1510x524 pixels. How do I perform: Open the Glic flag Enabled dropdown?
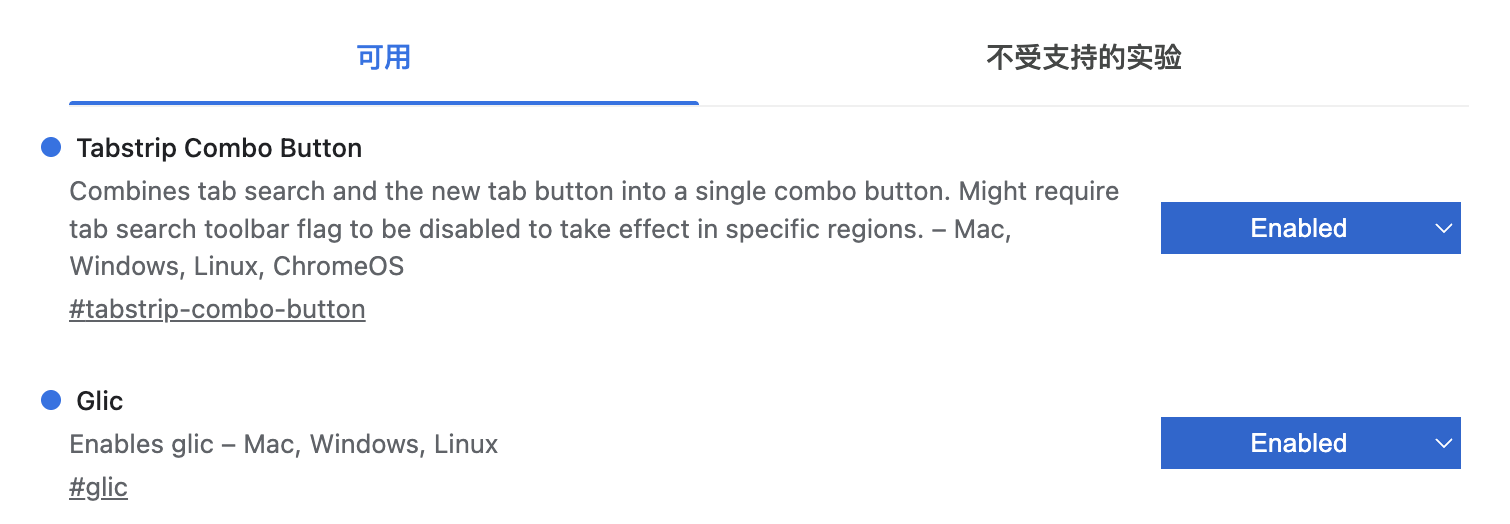[x=1310, y=443]
